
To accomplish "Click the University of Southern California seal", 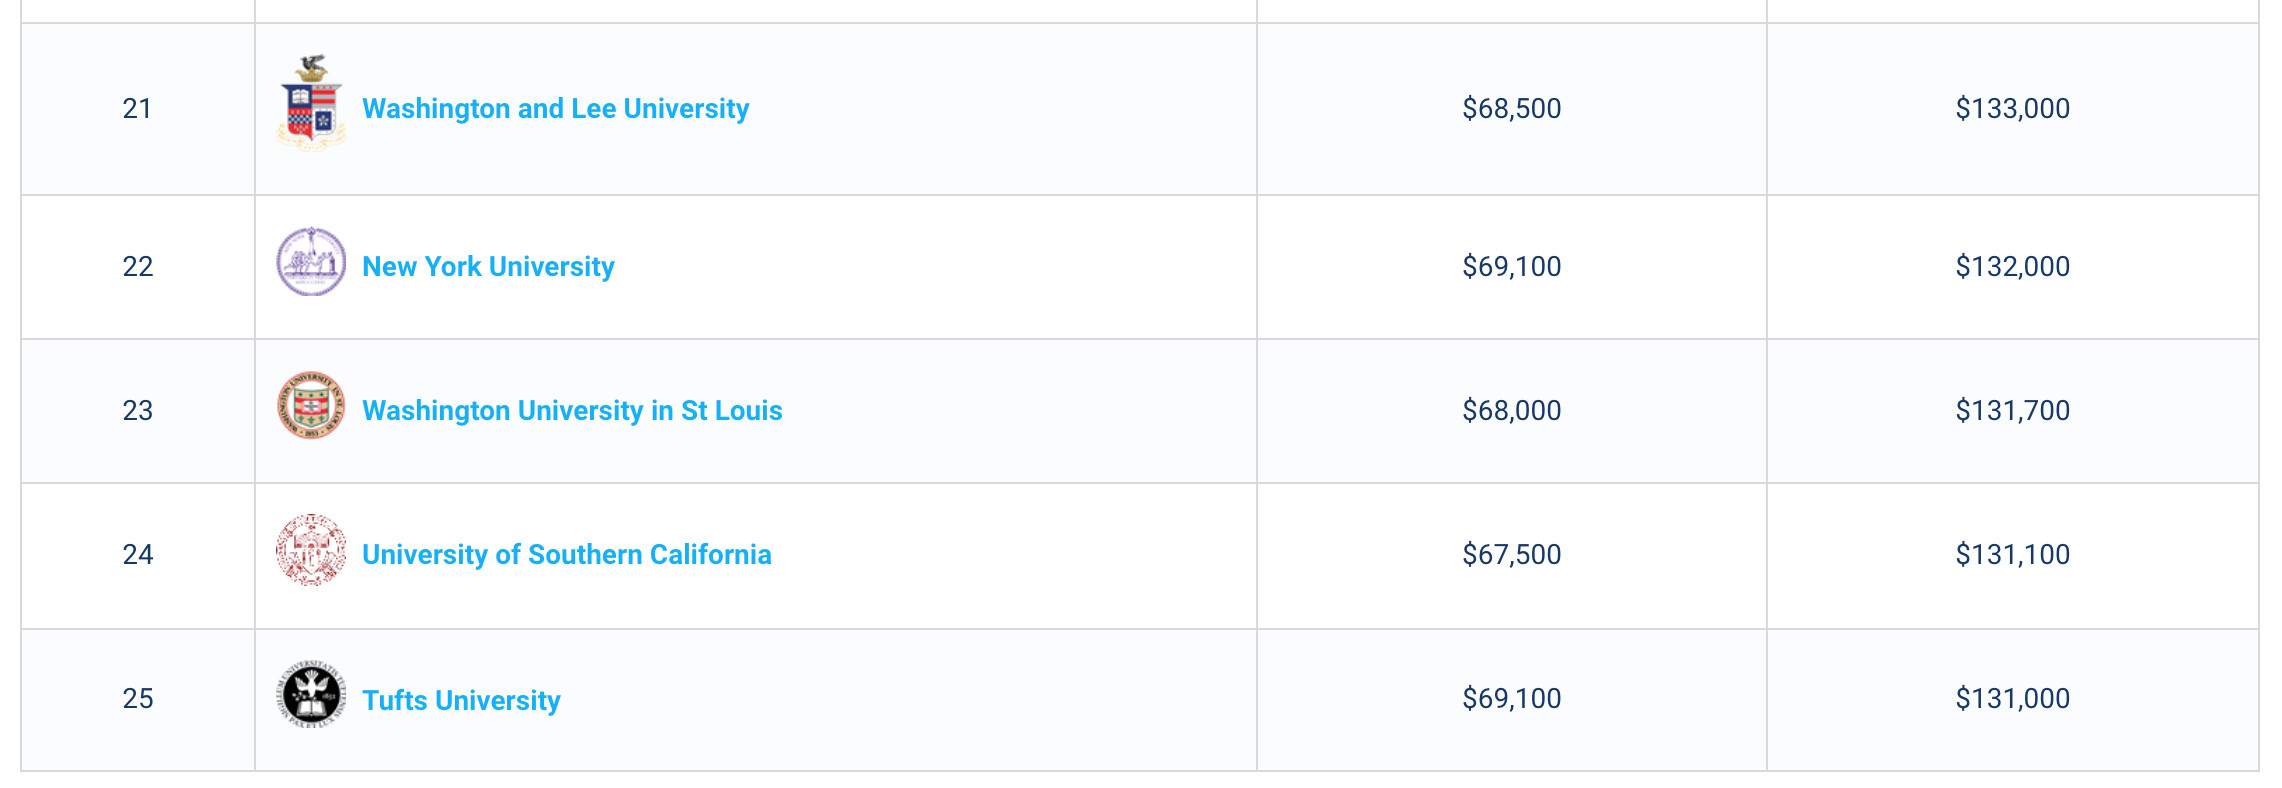I will 311,550.
